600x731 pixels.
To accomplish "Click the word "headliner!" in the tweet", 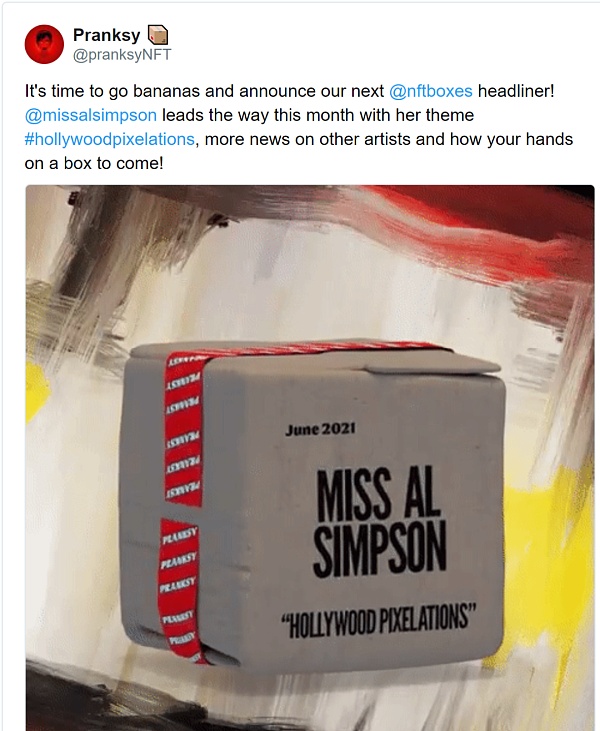I will click(x=516, y=91).
